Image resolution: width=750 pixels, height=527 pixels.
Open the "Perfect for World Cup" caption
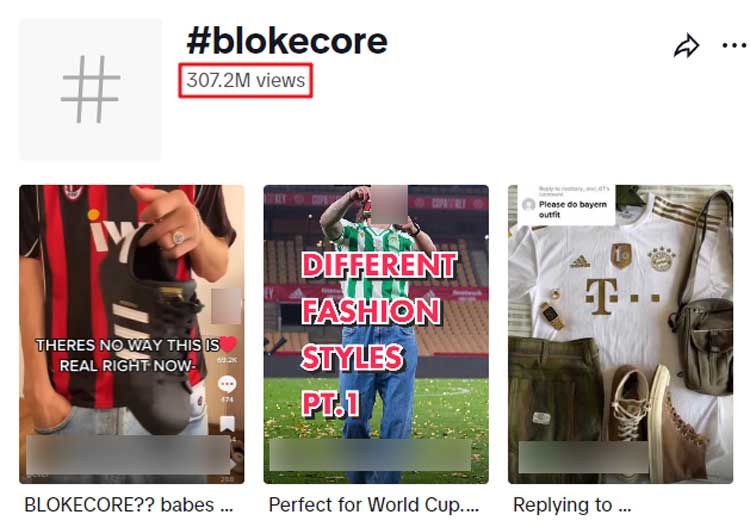(374, 505)
